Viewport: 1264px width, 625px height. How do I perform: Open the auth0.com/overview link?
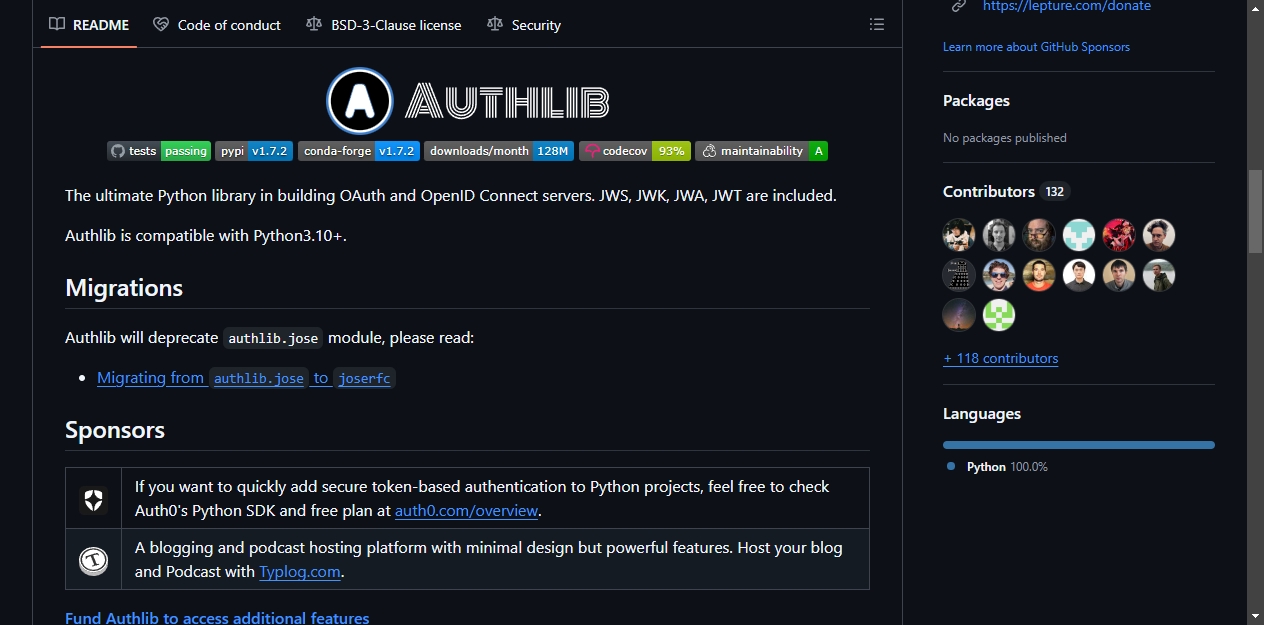[467, 511]
